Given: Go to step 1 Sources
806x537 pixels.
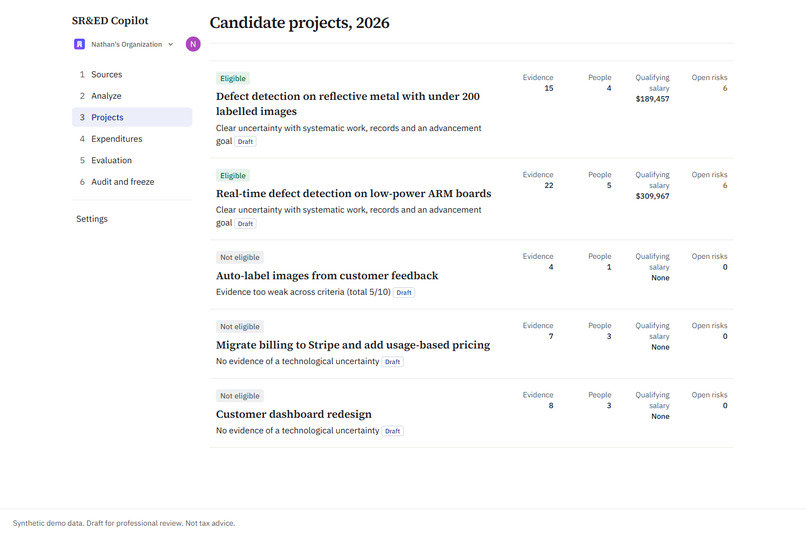Looking at the screenshot, I should coord(132,75).
